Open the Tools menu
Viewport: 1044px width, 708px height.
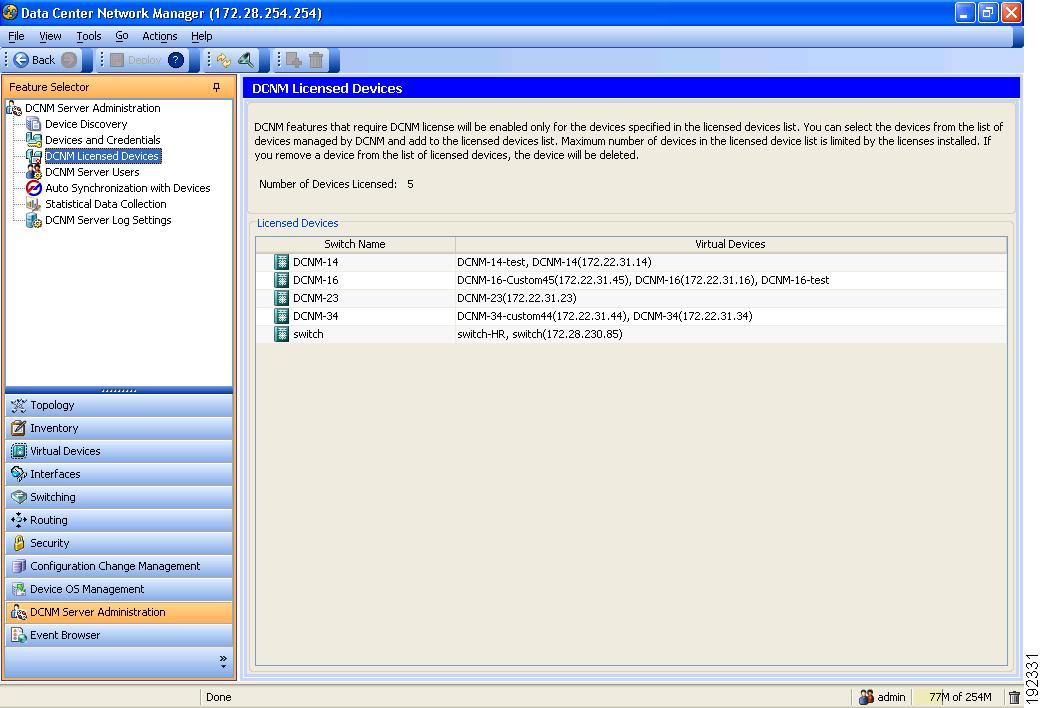(x=88, y=36)
